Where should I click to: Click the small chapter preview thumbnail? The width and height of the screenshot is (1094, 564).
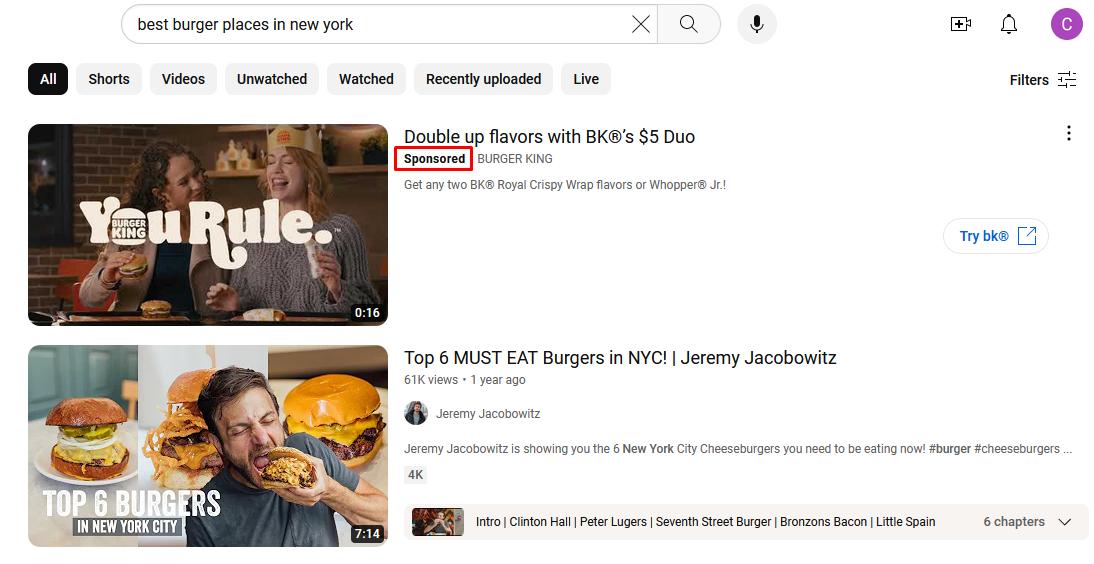point(437,522)
